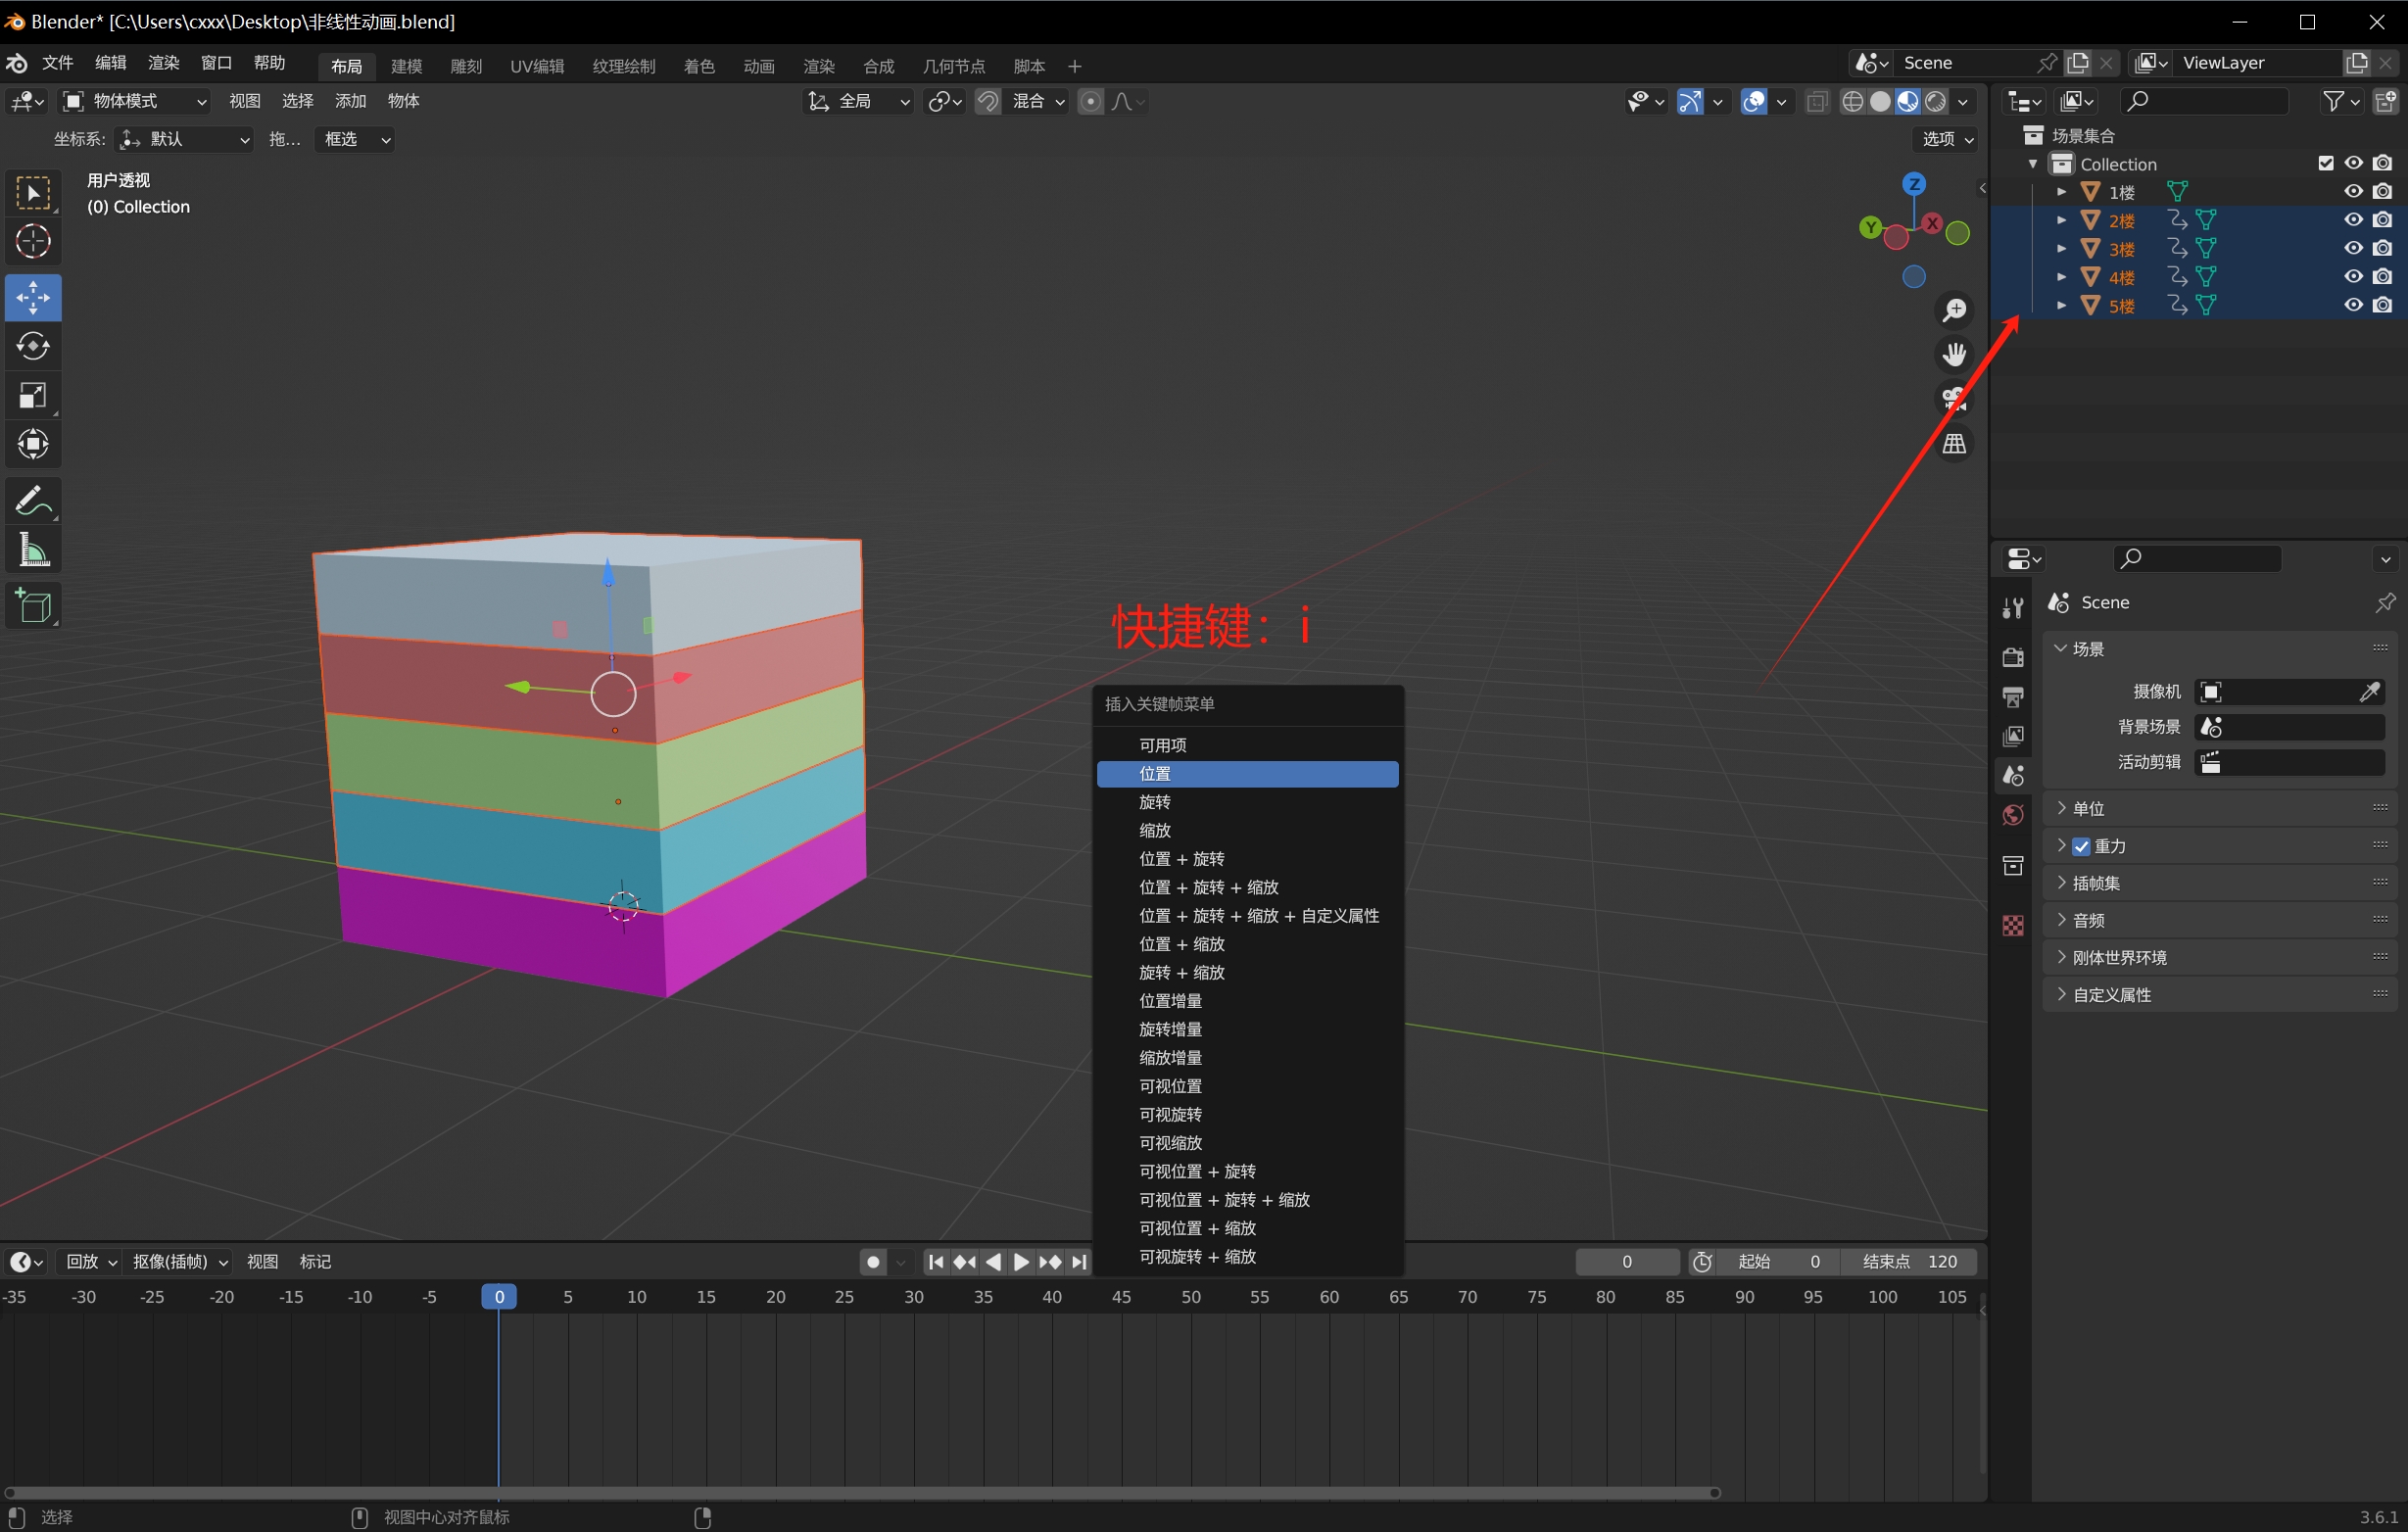Viewport: 2408px width, 1532px height.
Task: Expand the 3楼 object tree
Action: 2061,248
